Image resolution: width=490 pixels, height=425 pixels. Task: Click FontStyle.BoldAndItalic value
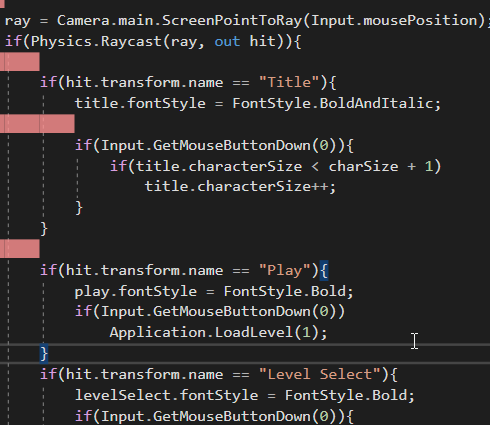pos(333,103)
